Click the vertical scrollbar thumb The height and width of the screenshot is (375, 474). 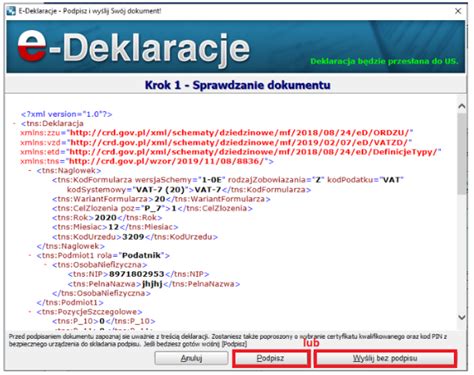462,153
